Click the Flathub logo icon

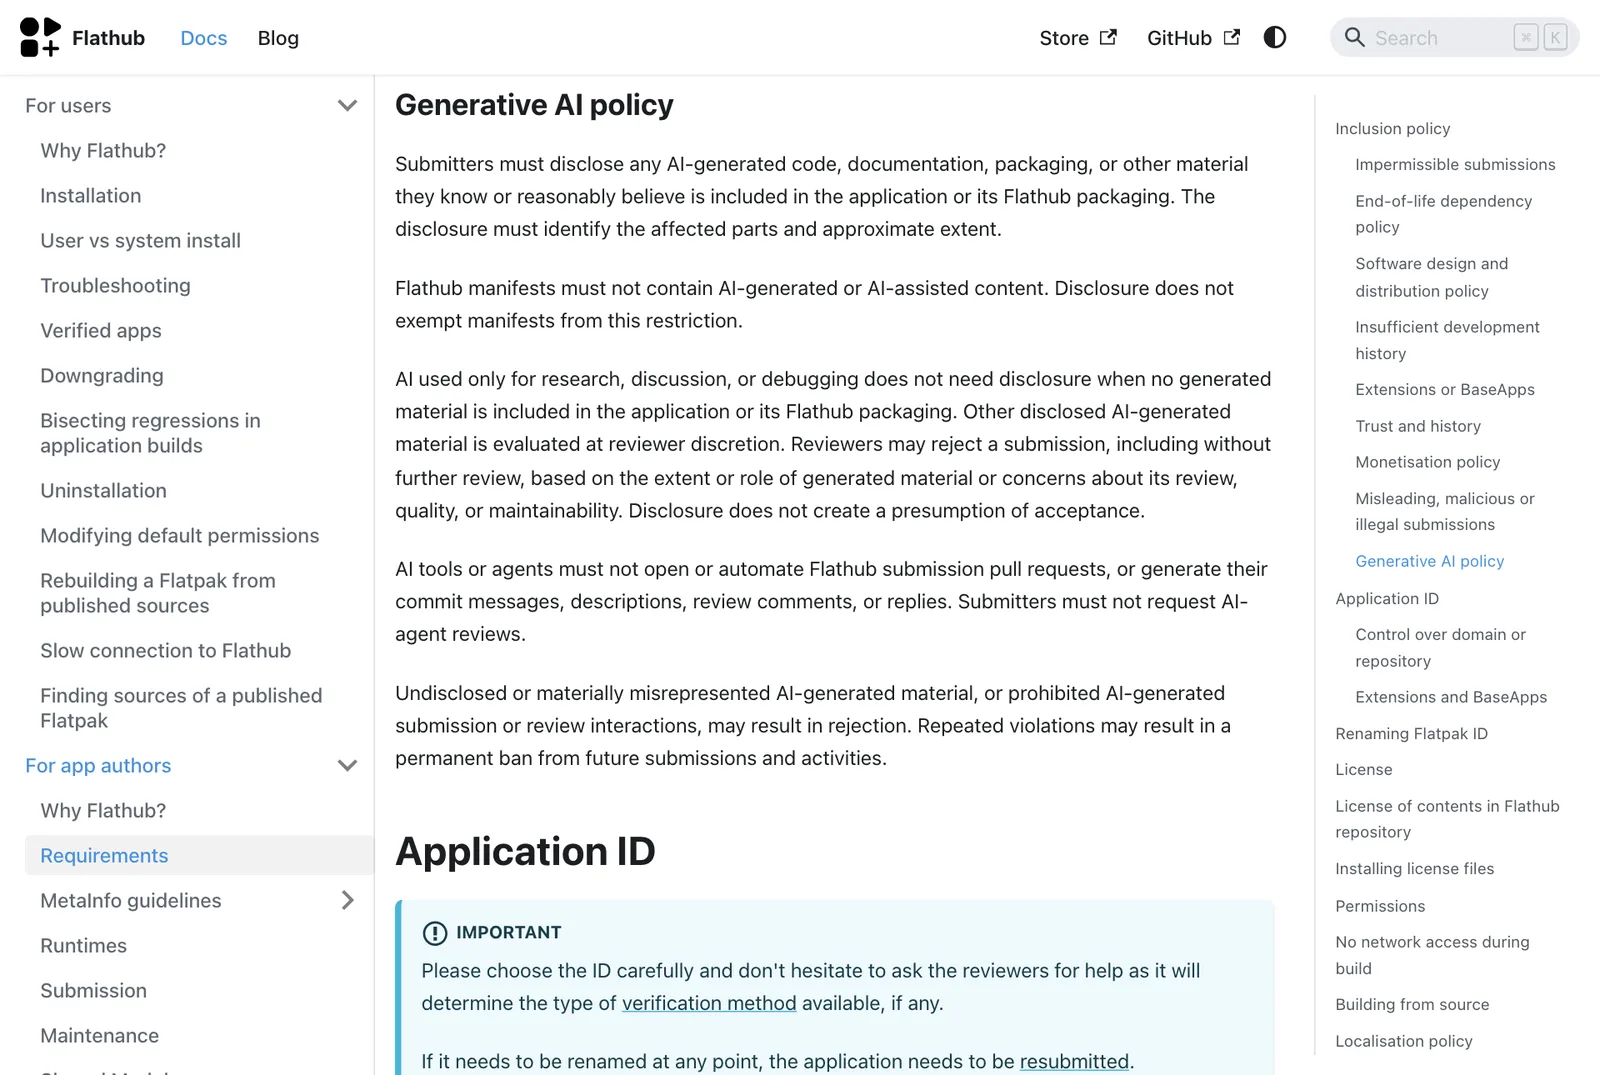(40, 37)
